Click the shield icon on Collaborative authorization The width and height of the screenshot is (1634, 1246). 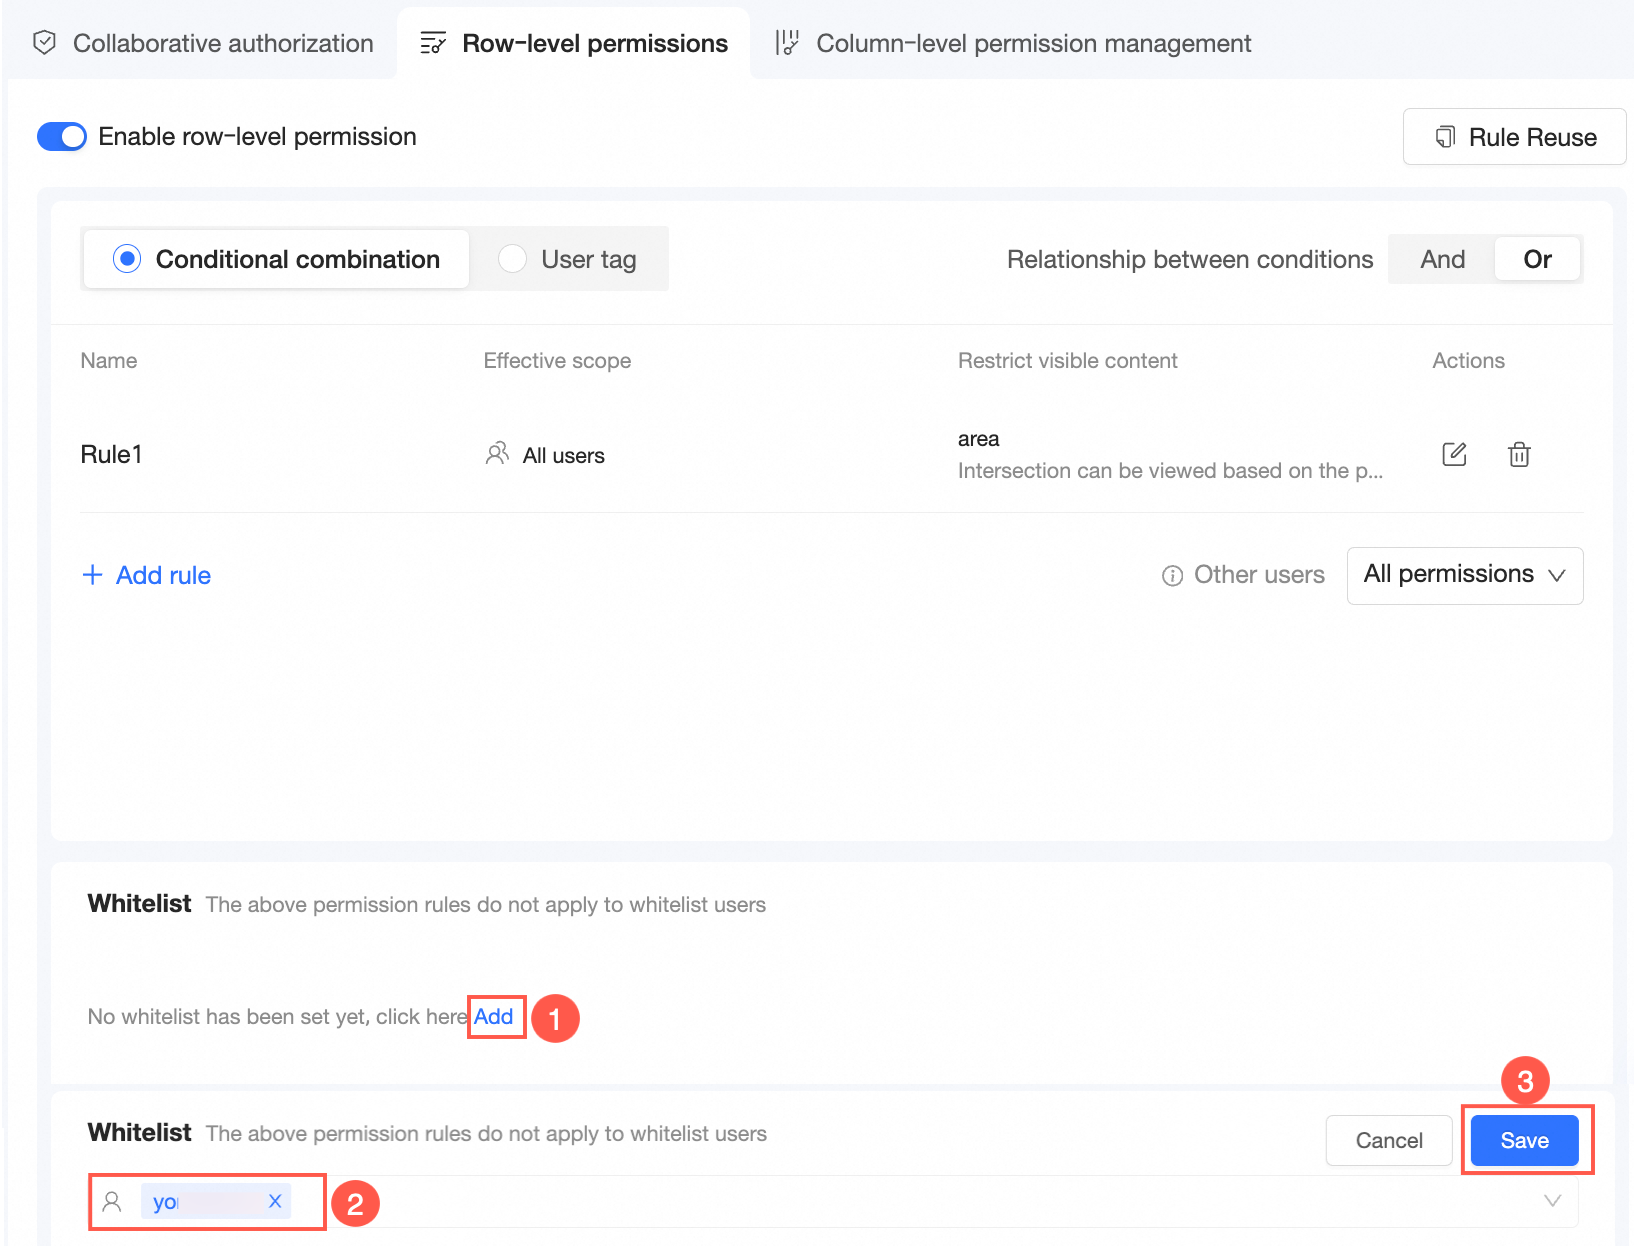[44, 43]
